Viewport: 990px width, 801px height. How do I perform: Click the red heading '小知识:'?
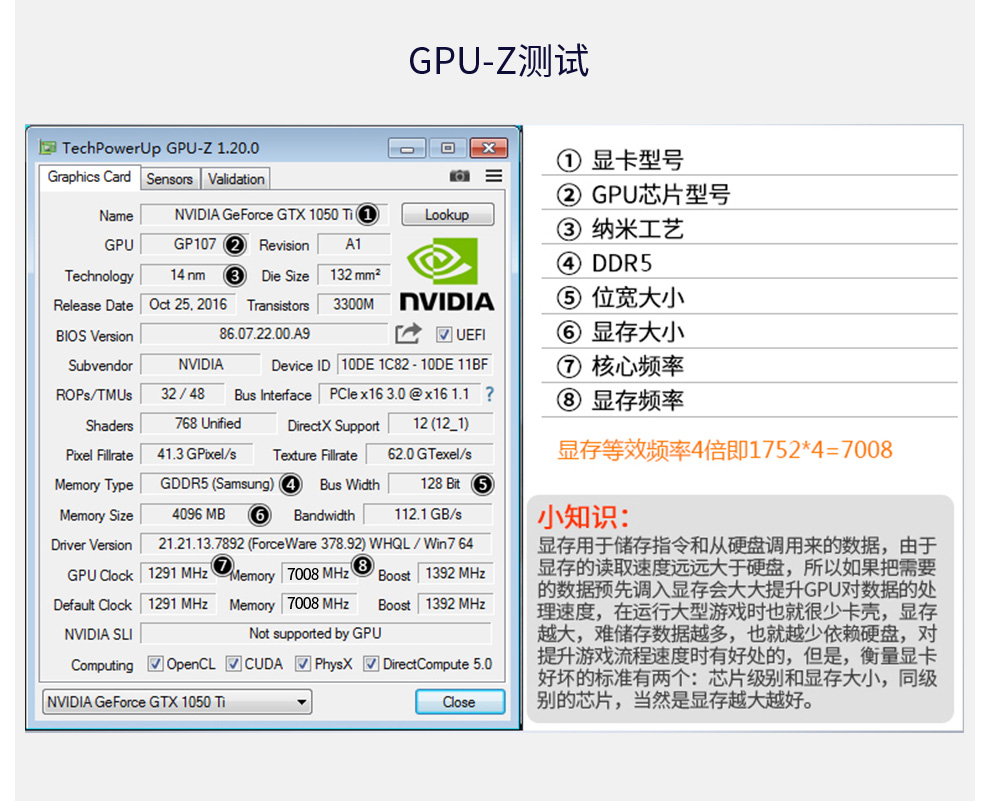583,517
